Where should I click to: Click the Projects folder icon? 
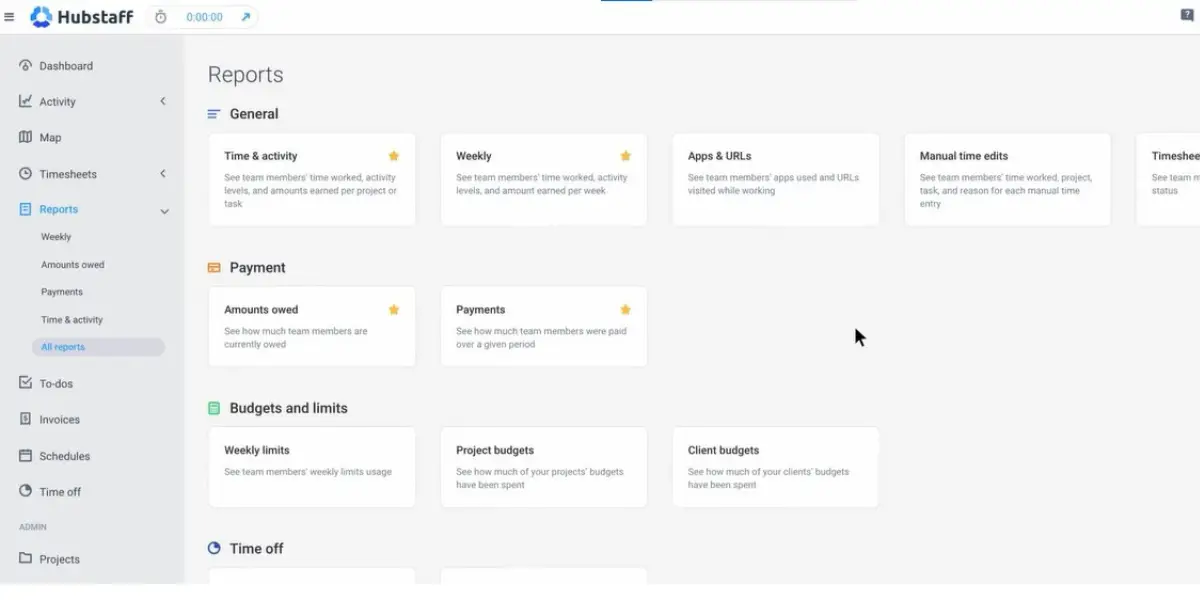point(26,558)
